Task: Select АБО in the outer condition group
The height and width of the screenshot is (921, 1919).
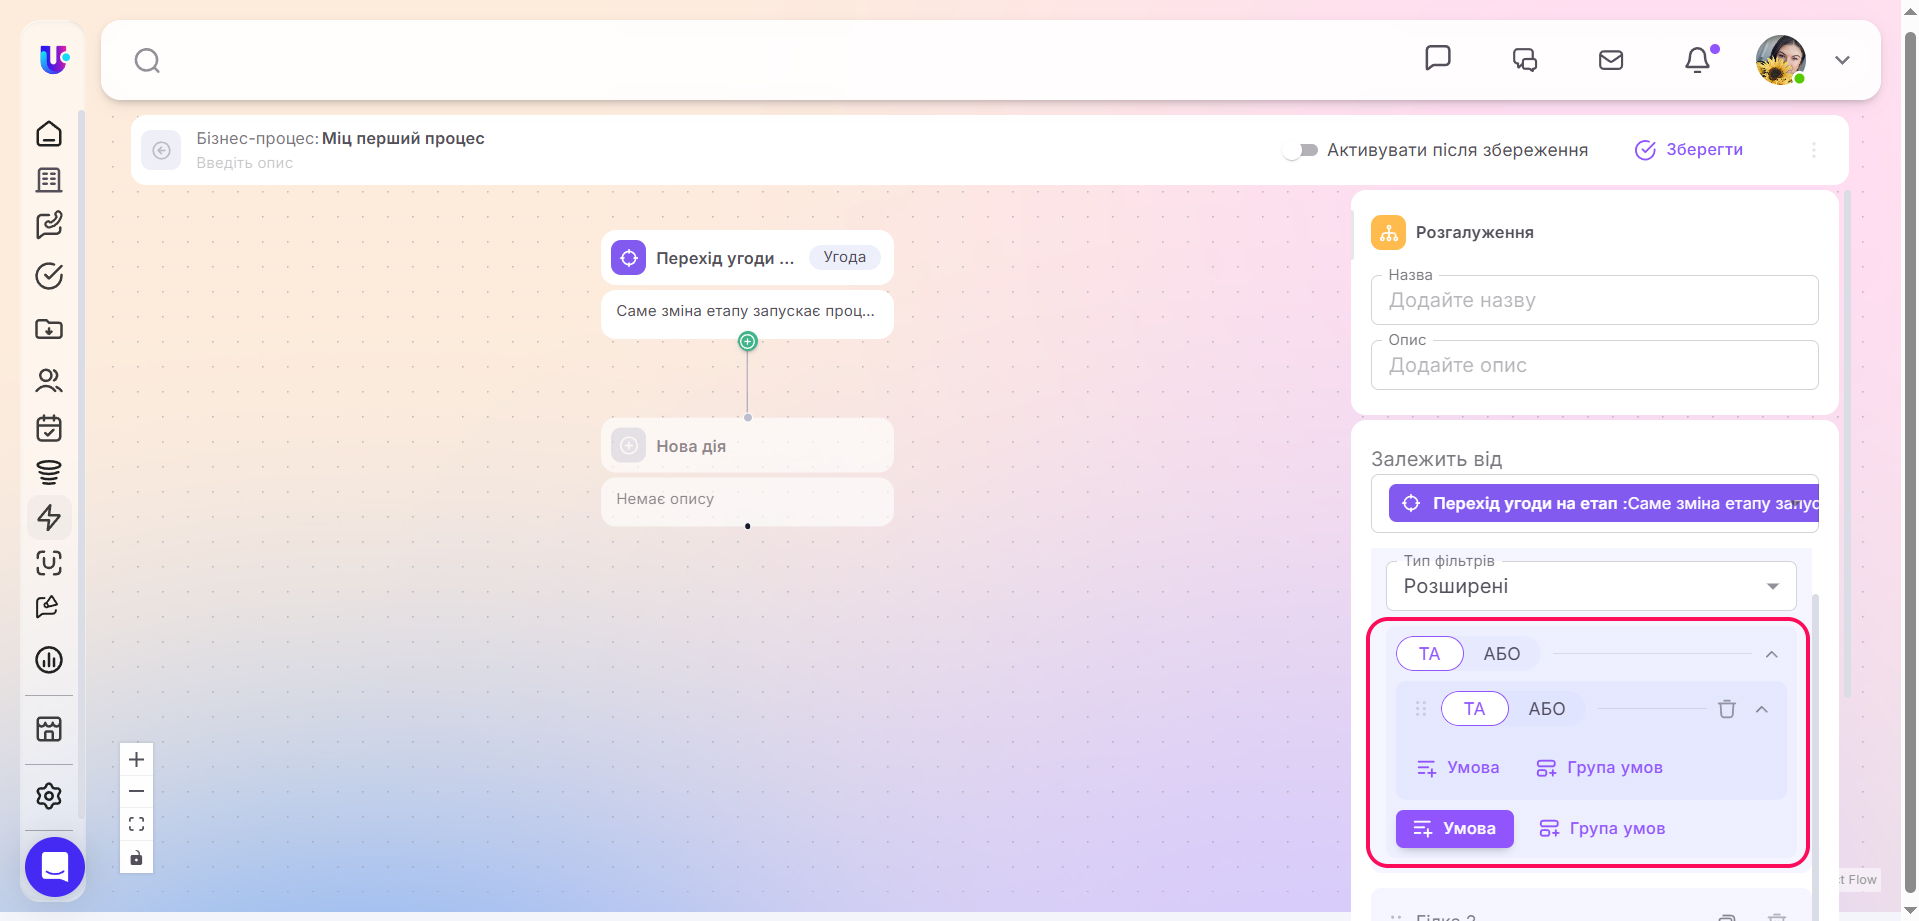Action: (1501, 654)
